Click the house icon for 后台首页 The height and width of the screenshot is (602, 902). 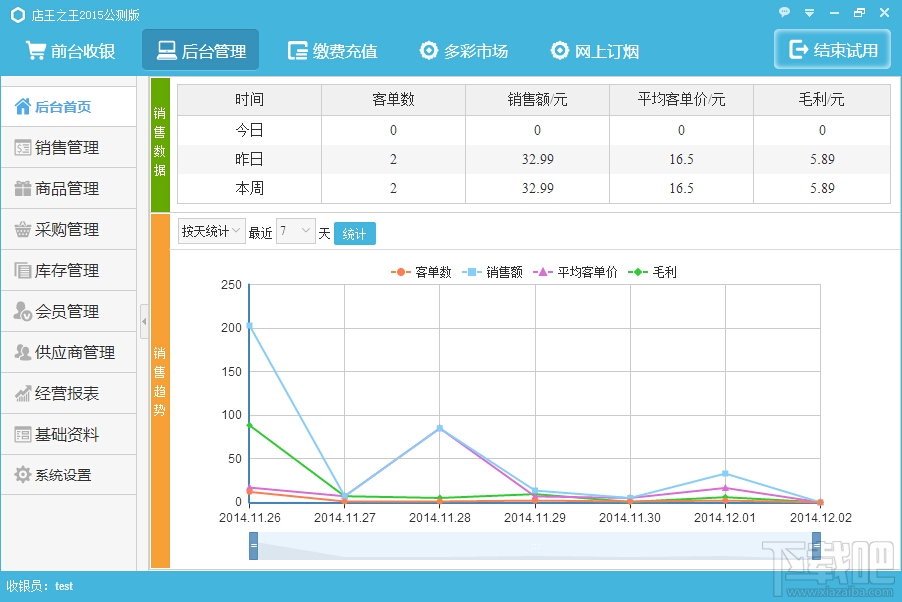point(22,106)
